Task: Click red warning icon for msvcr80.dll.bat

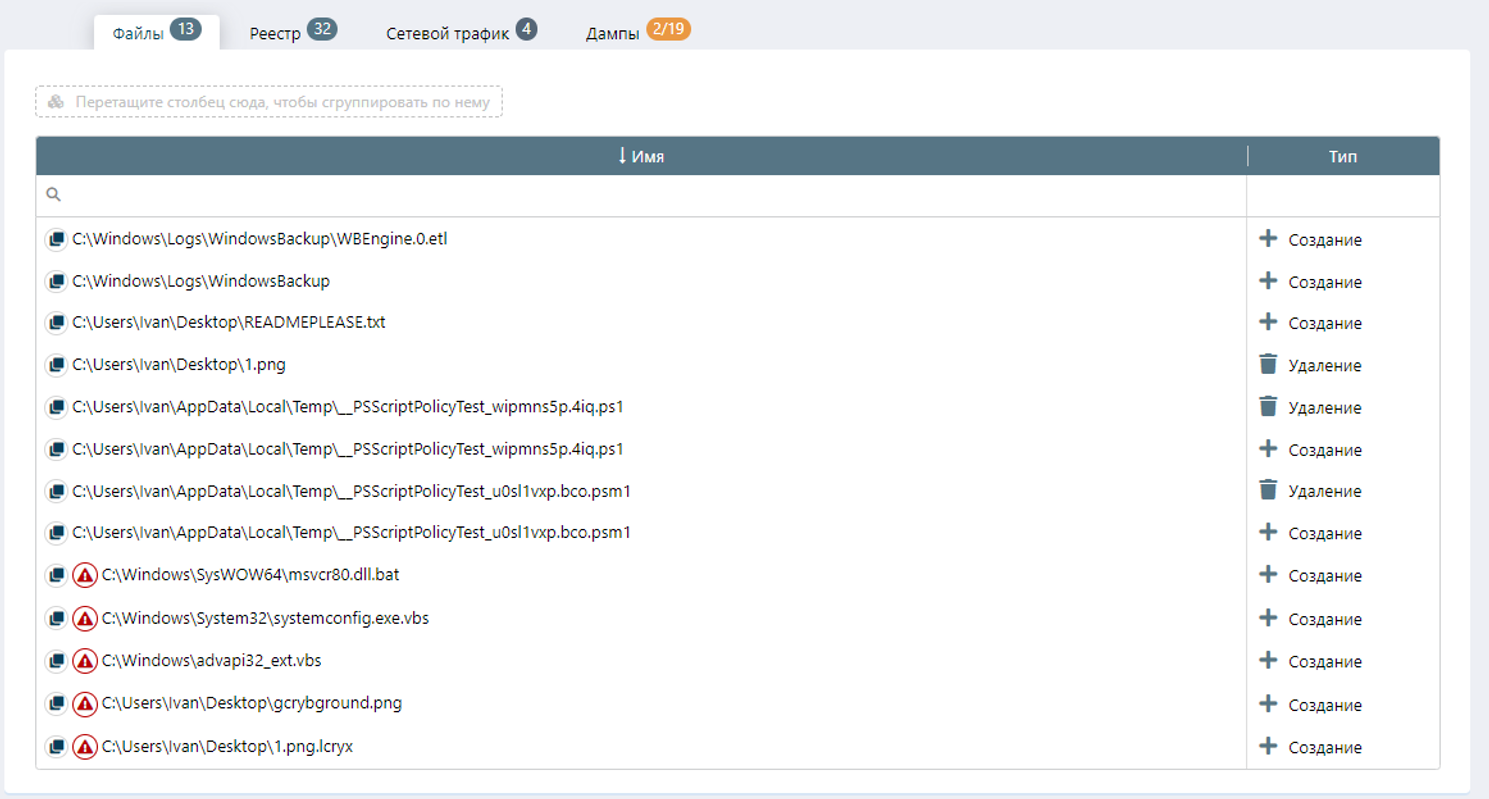Action: pyautogui.click(x=85, y=576)
